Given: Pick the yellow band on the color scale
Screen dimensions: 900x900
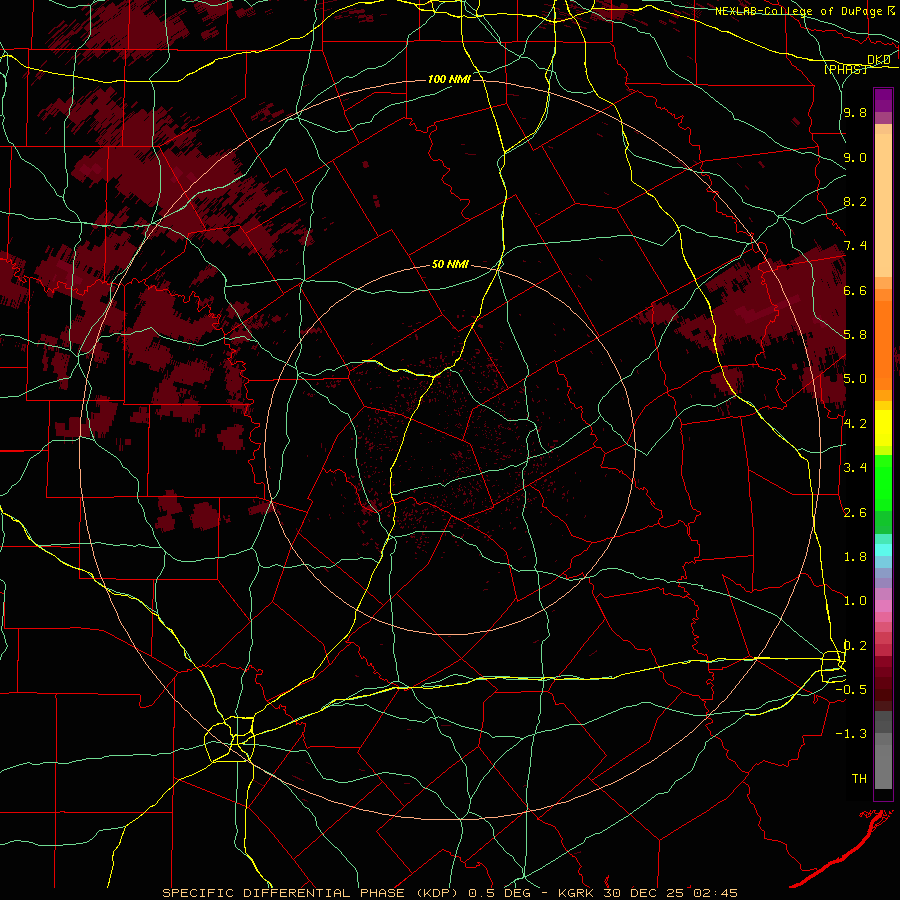Looking at the screenshot, I should point(883,428).
